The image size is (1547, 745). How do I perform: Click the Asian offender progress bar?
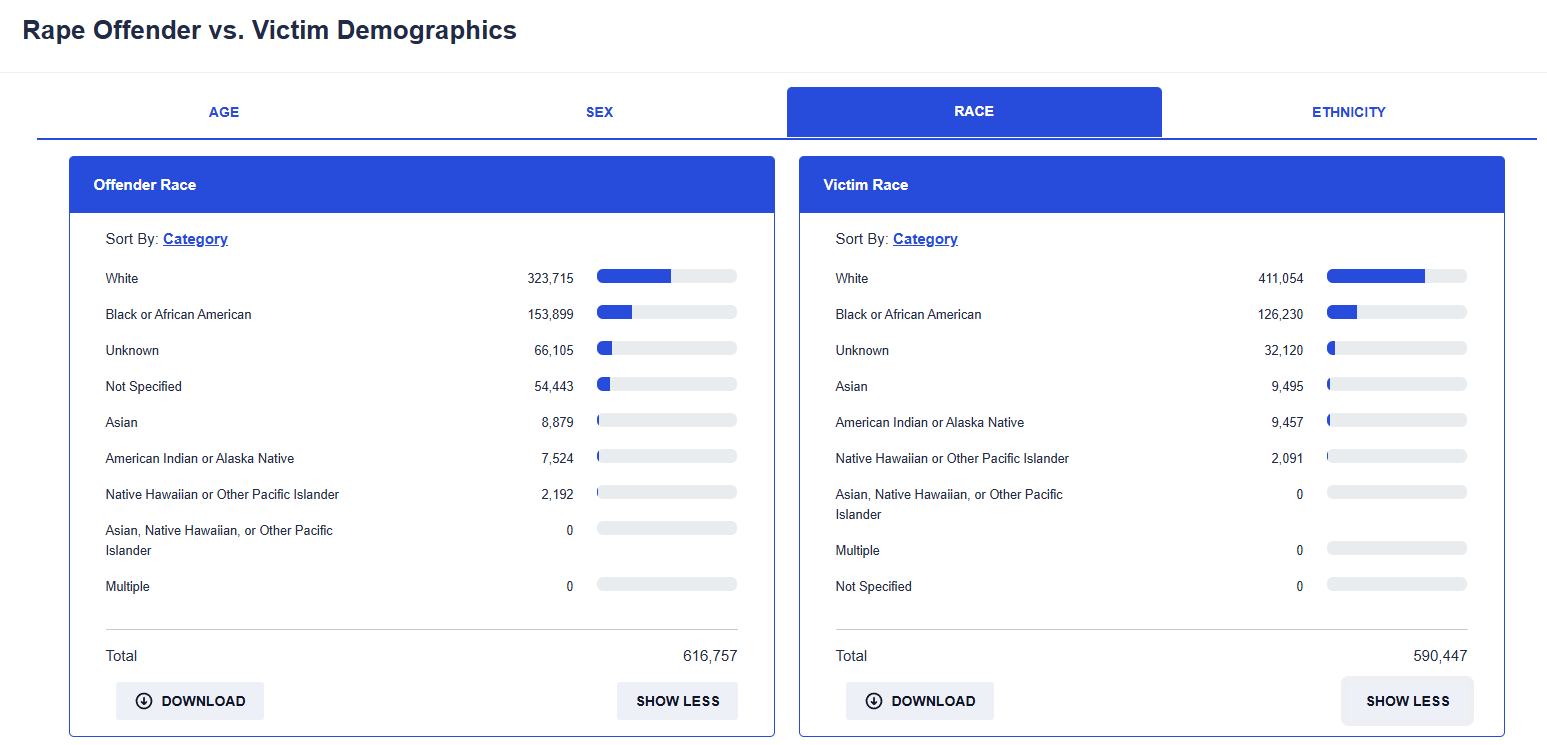click(667, 420)
